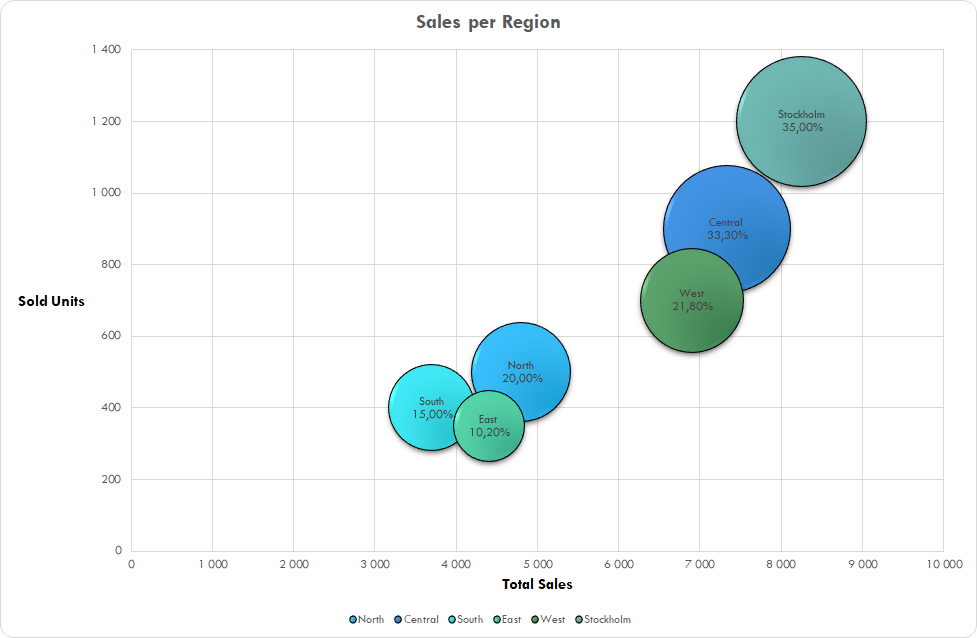Select the North legend marker icon
The height and width of the screenshot is (638, 977).
click(x=353, y=619)
